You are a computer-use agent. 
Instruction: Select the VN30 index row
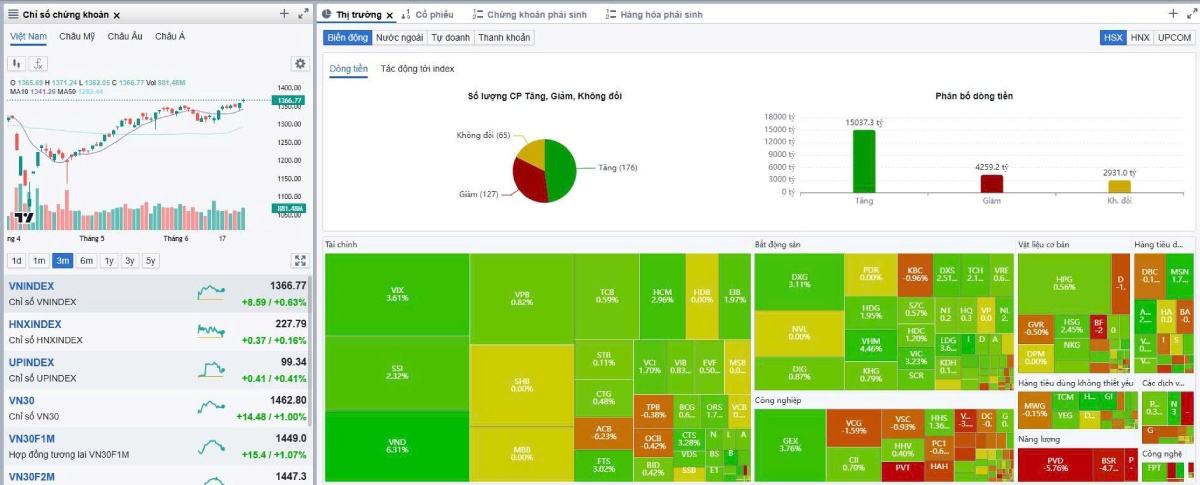[x=157, y=408]
